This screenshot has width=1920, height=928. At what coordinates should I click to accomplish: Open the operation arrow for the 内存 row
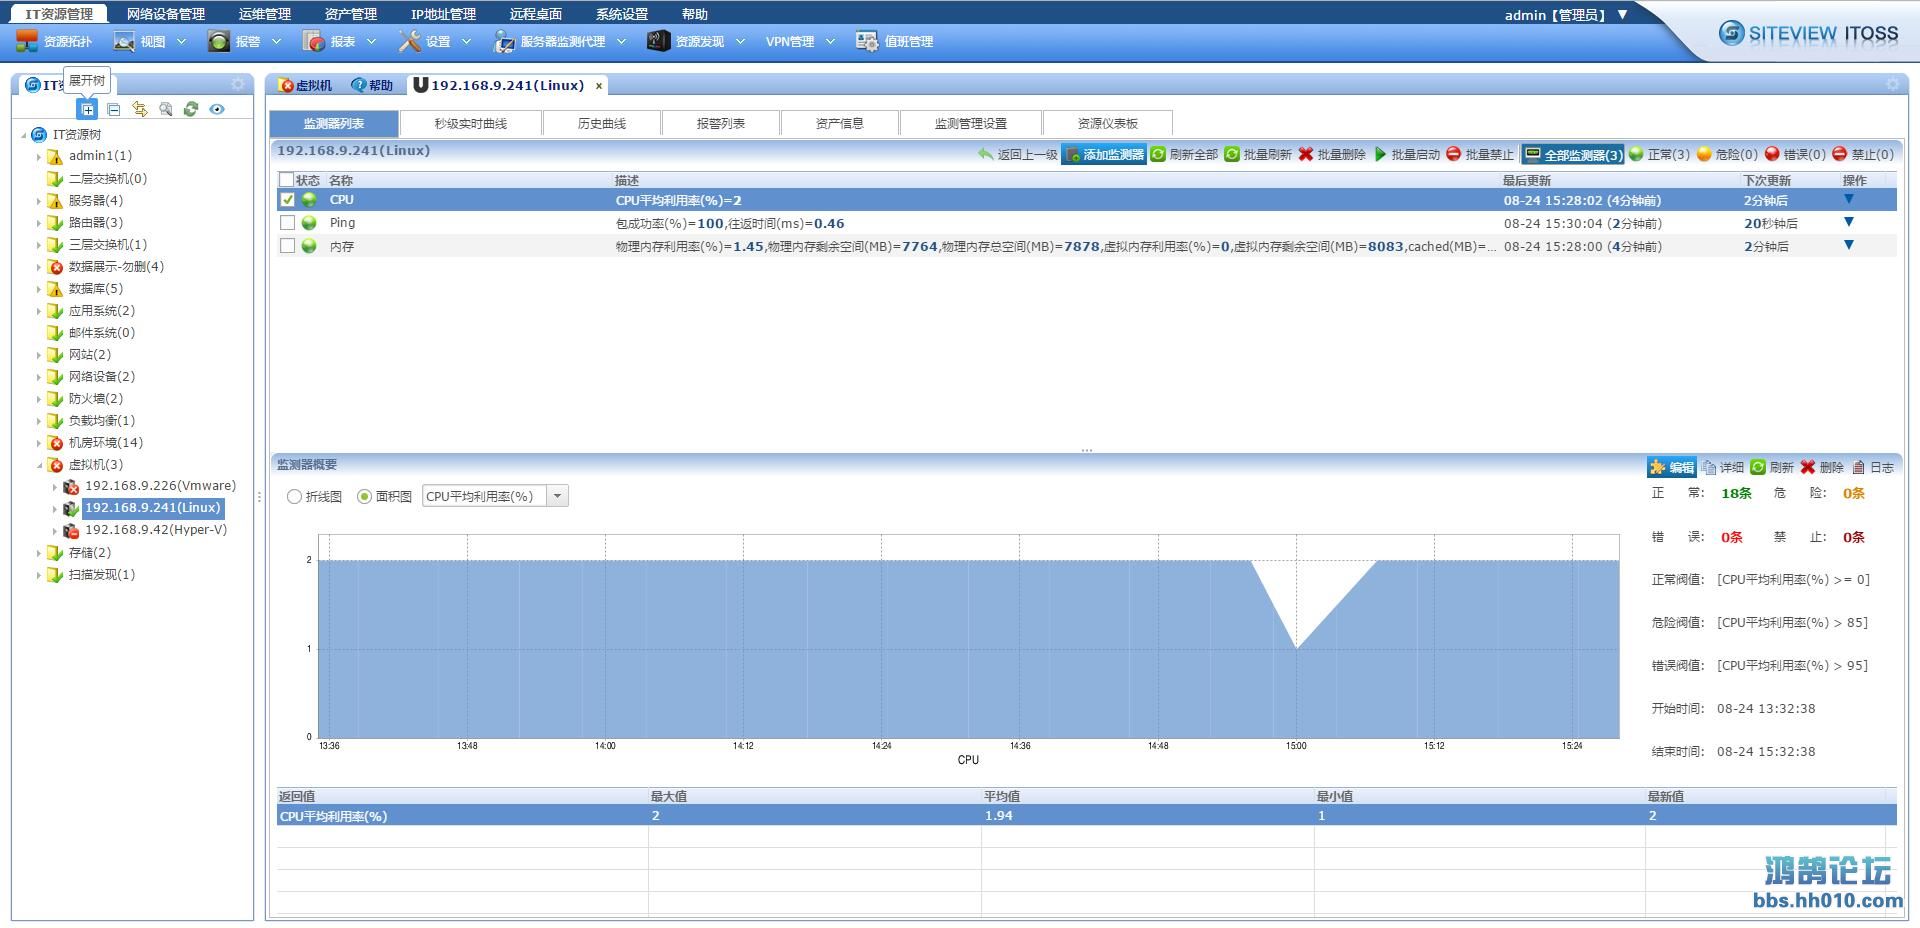1849,245
